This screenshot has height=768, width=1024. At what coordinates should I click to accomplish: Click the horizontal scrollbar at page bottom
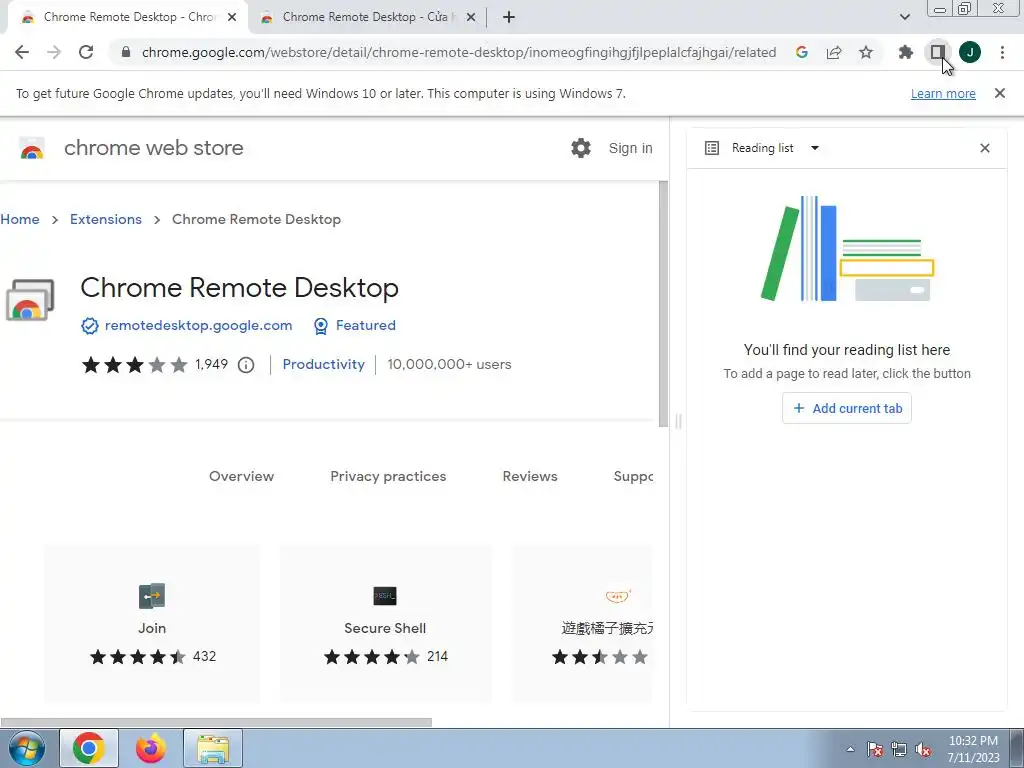pos(216,722)
